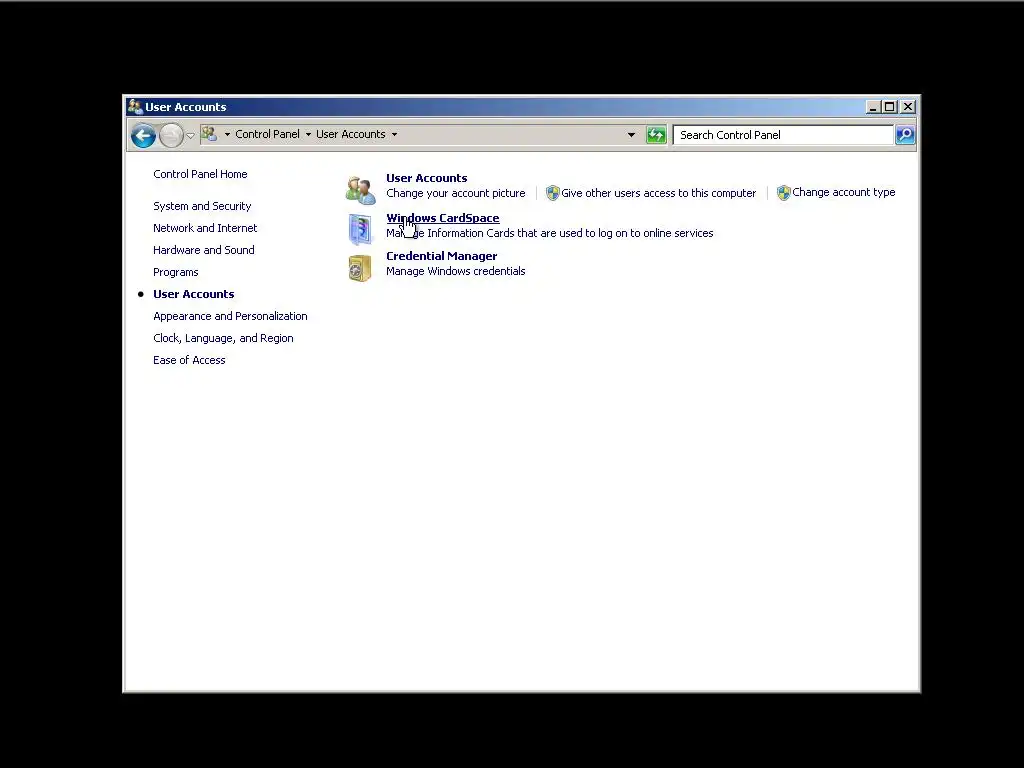
Task: Click Manage Information Cards description link
Action: [x=549, y=233]
